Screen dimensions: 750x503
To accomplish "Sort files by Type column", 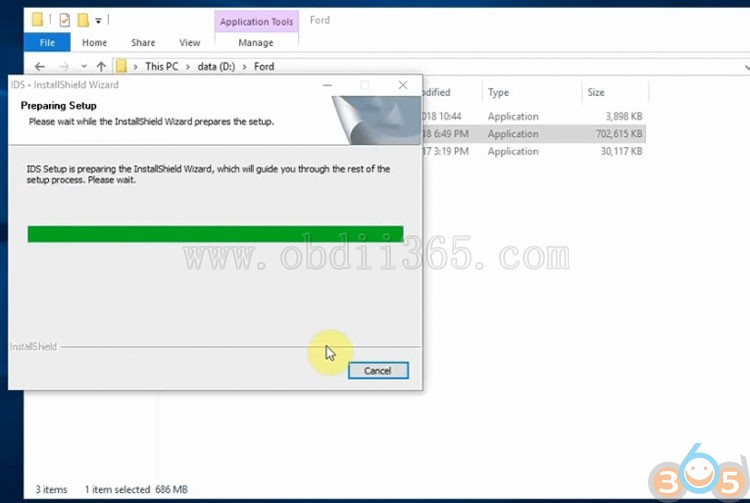I will (498, 92).
